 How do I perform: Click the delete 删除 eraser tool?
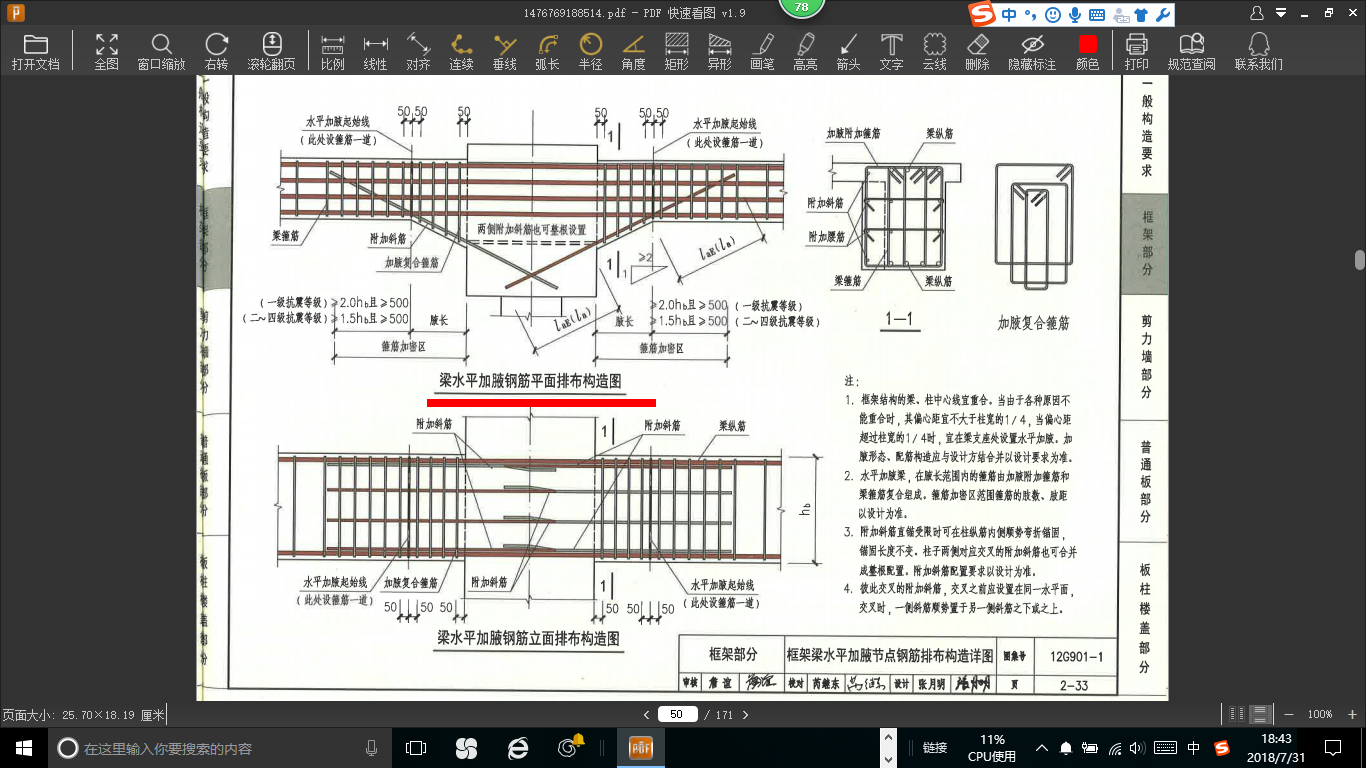coord(977,52)
